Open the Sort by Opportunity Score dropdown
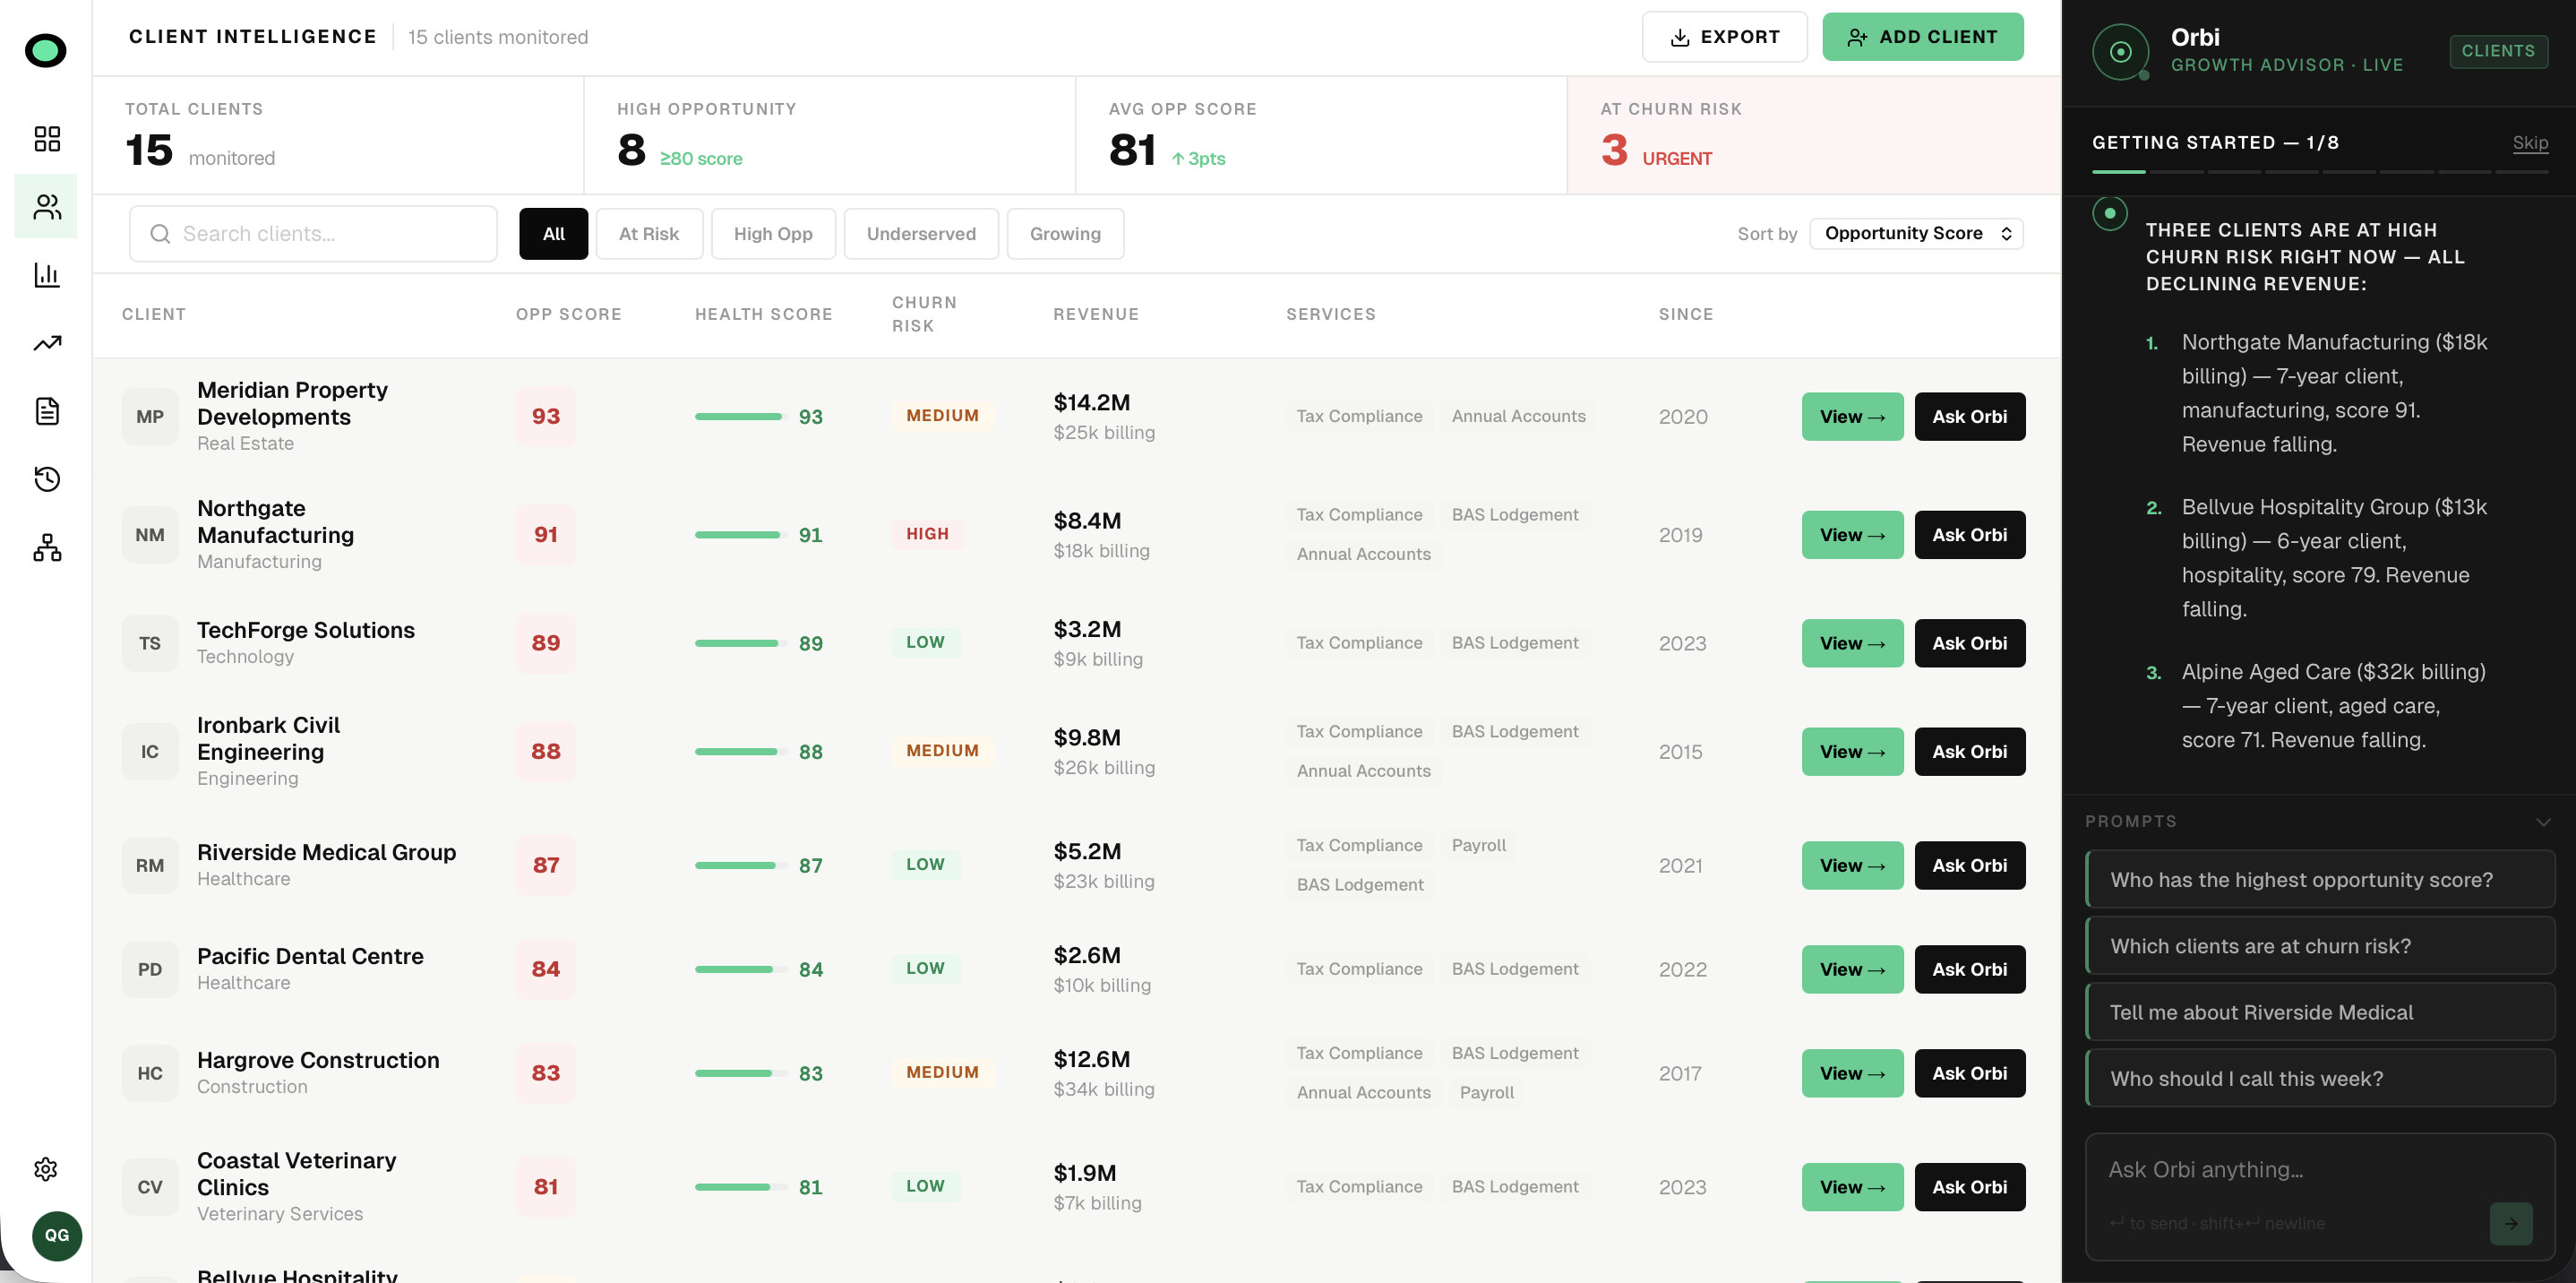 1916,233
